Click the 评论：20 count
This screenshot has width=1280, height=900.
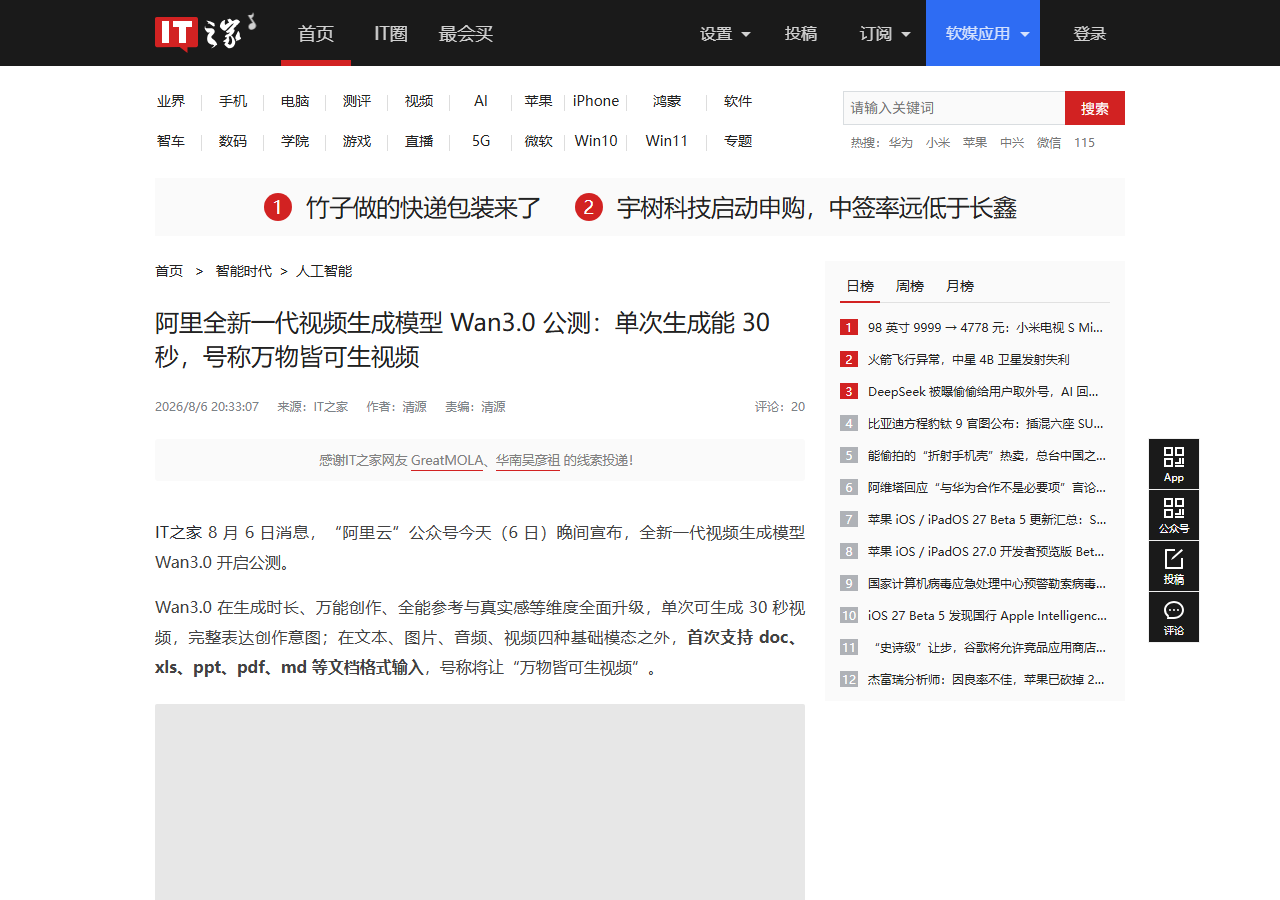780,407
